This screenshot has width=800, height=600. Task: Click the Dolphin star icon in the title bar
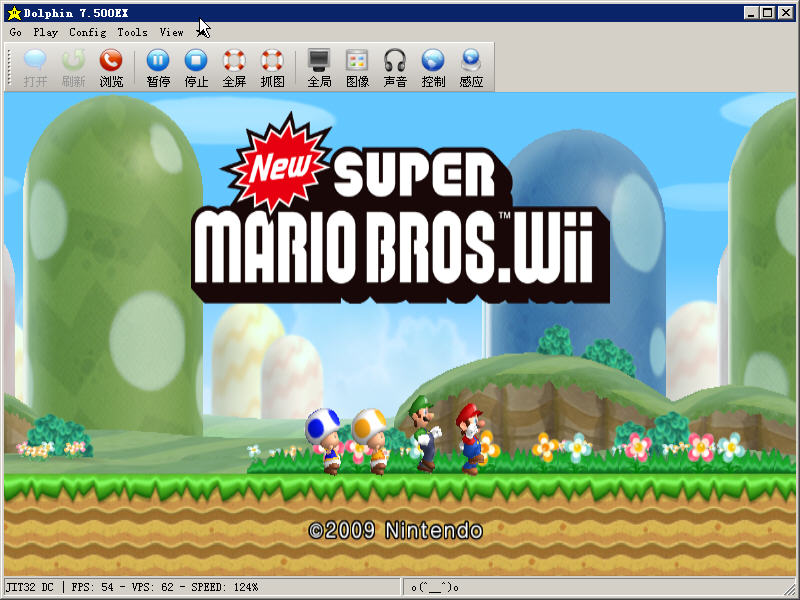(x=13, y=12)
